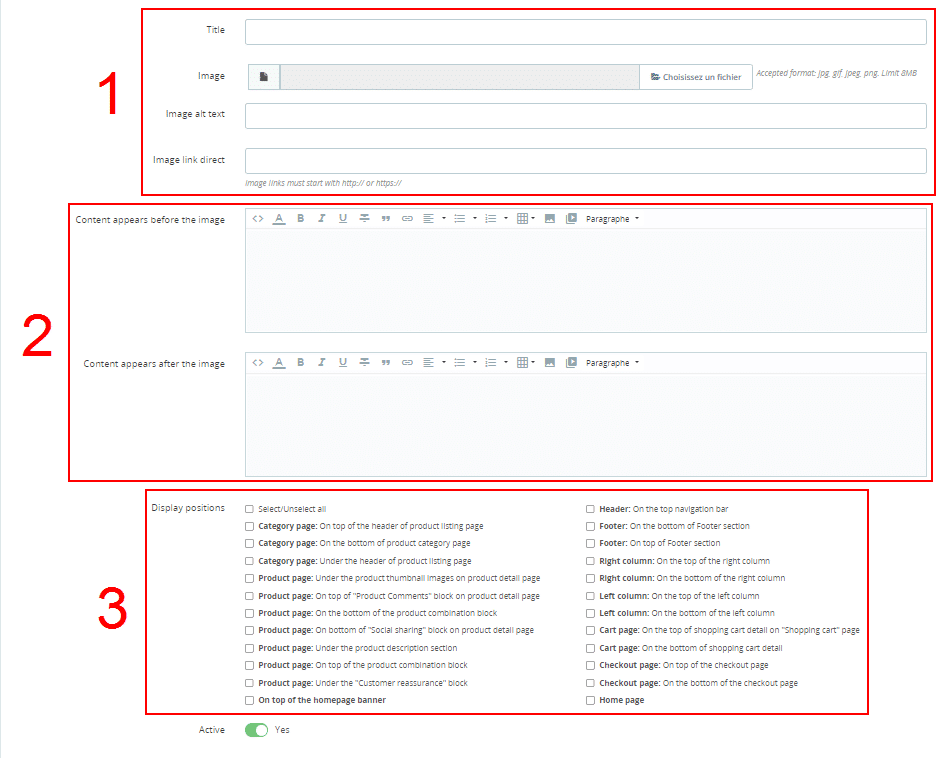Click underline icon in before-image editor toolbar
This screenshot has height=758, width=940.
pyautogui.click(x=343, y=219)
